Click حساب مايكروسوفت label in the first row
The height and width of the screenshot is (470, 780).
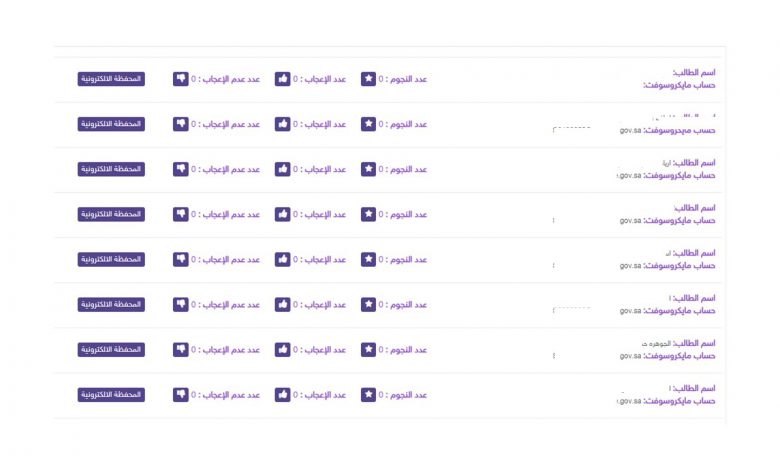point(680,86)
